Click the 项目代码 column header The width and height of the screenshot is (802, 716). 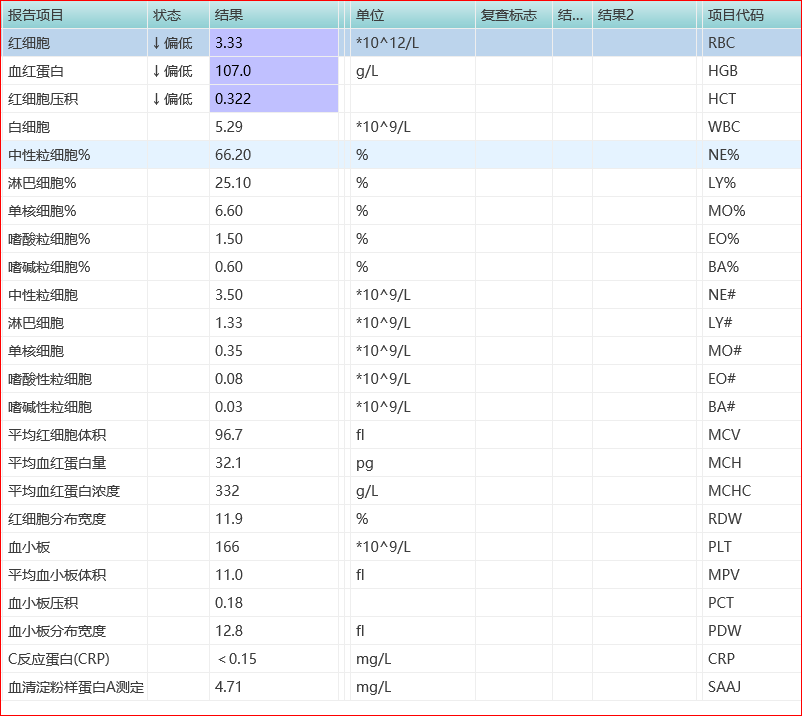coord(751,15)
